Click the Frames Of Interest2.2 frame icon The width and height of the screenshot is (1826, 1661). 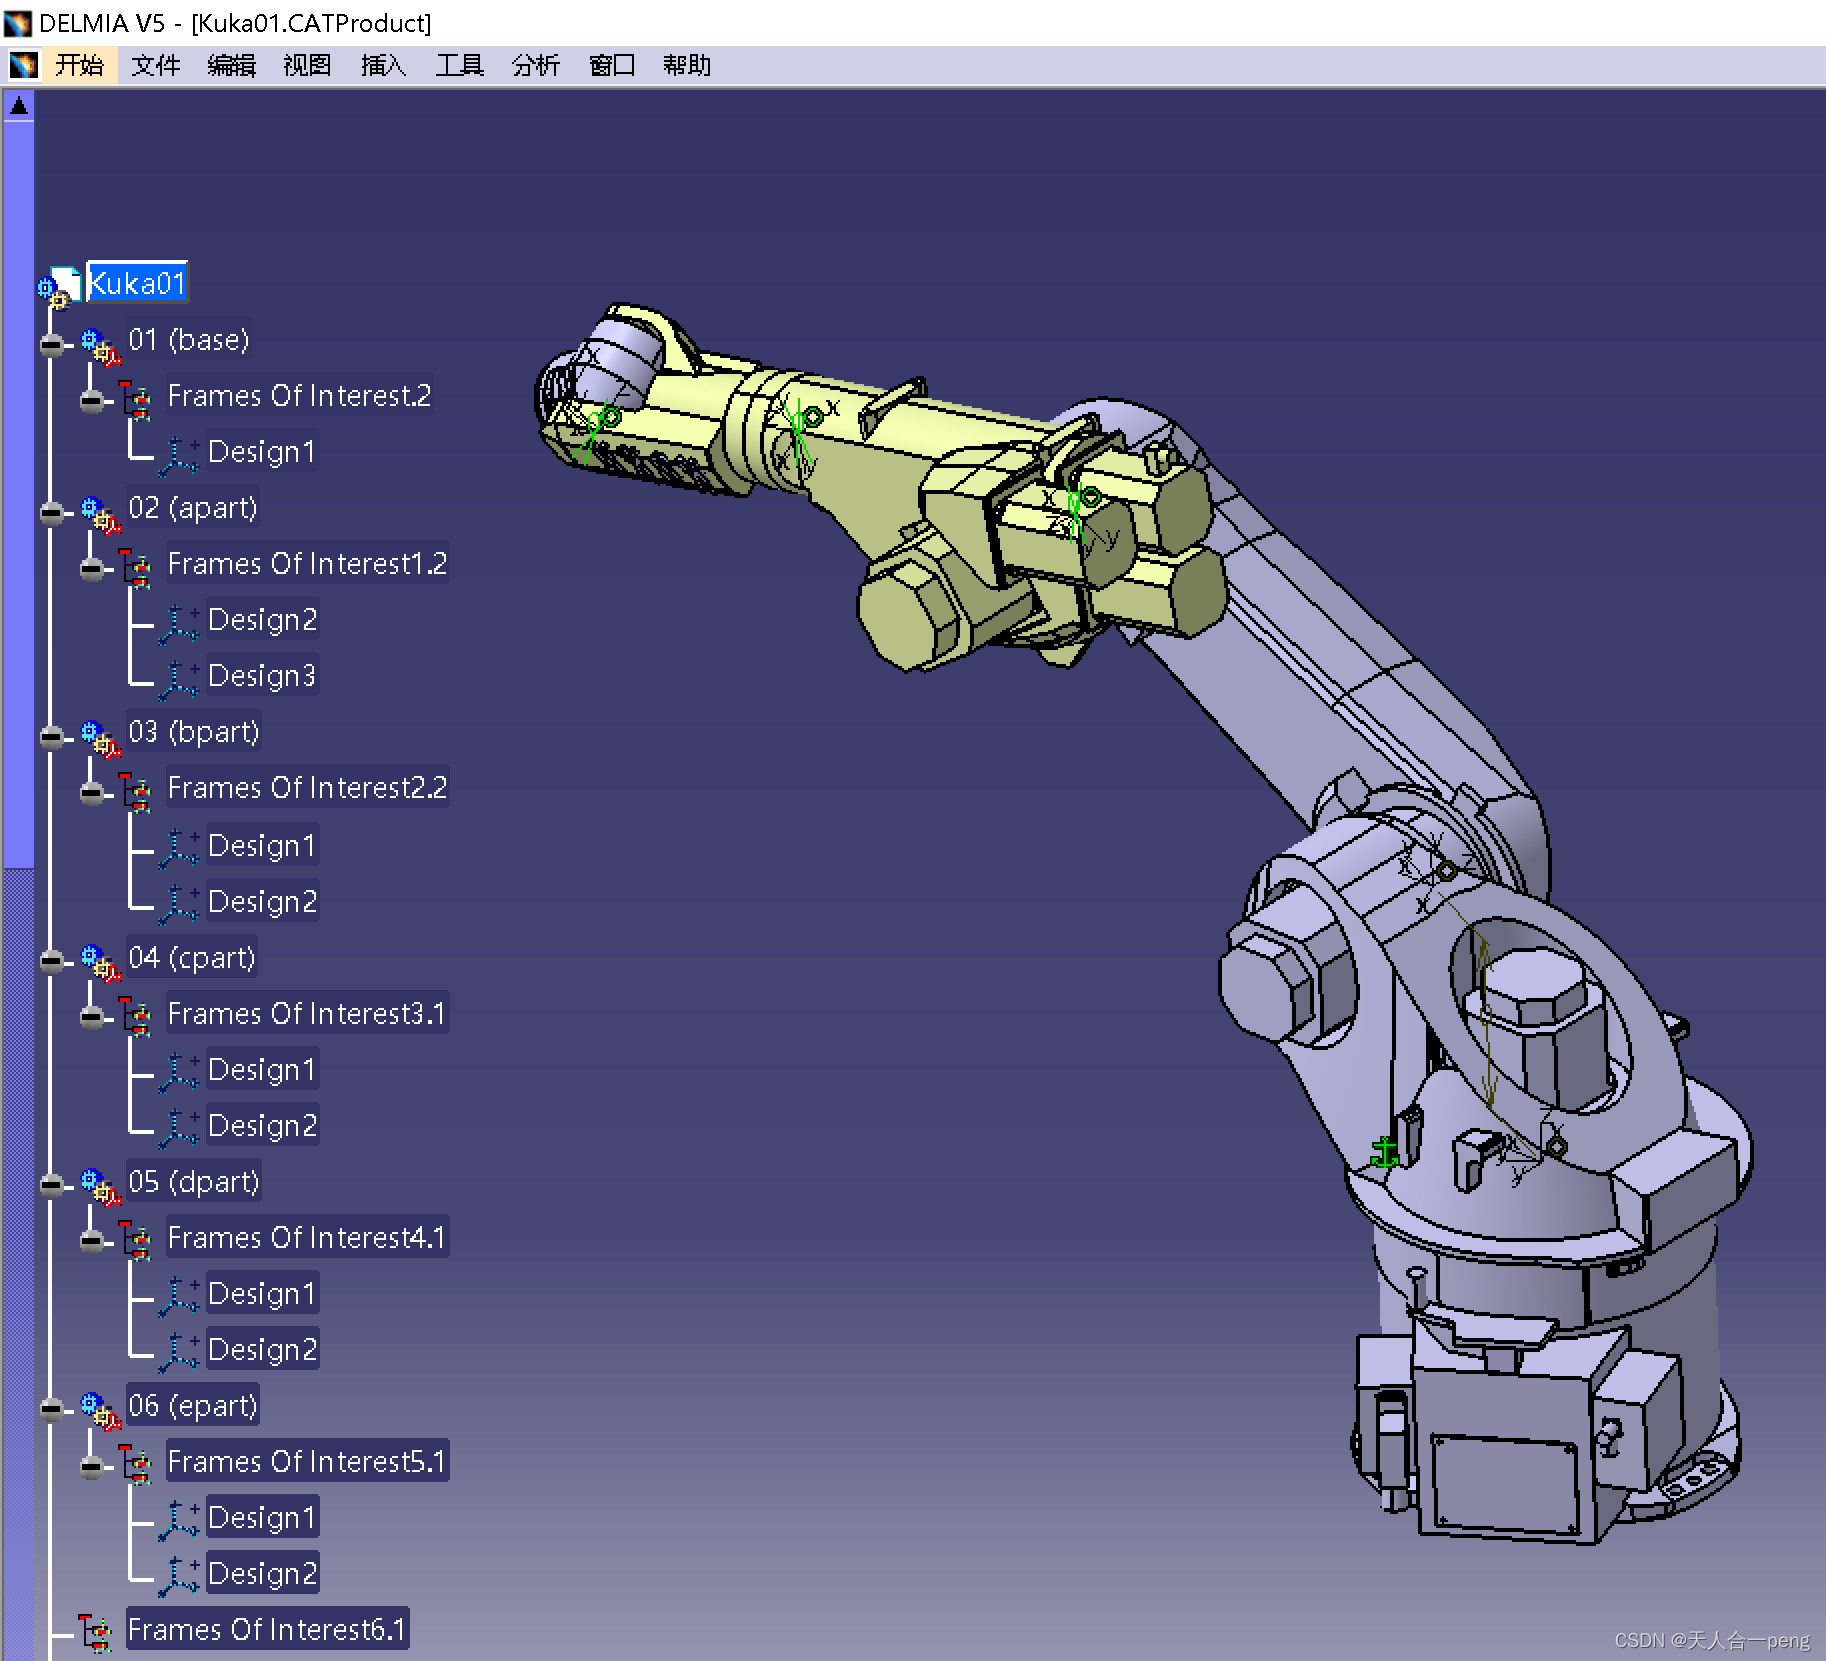pos(137,792)
